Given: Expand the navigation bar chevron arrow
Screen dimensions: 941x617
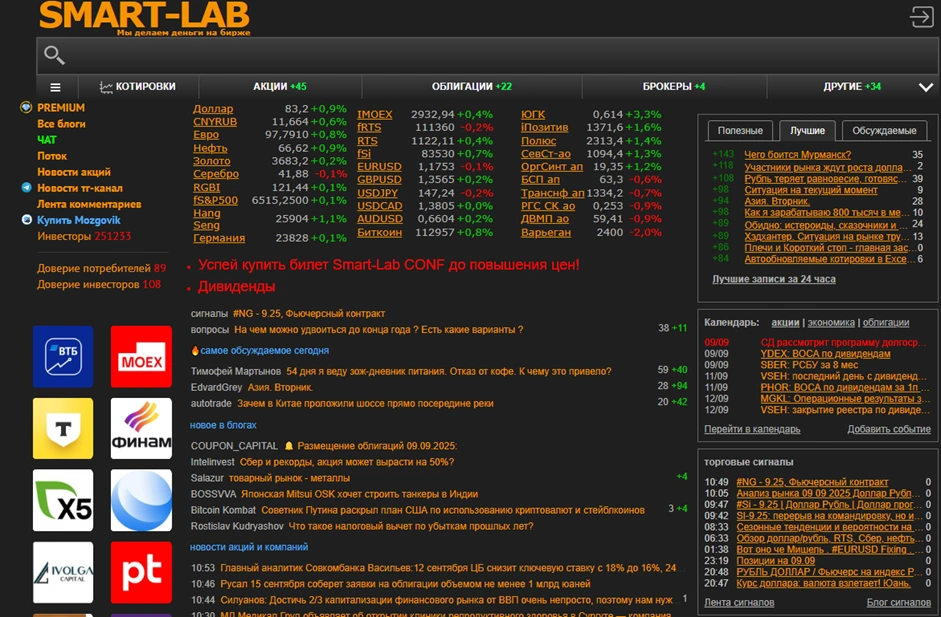Looking at the screenshot, I should [x=925, y=87].
